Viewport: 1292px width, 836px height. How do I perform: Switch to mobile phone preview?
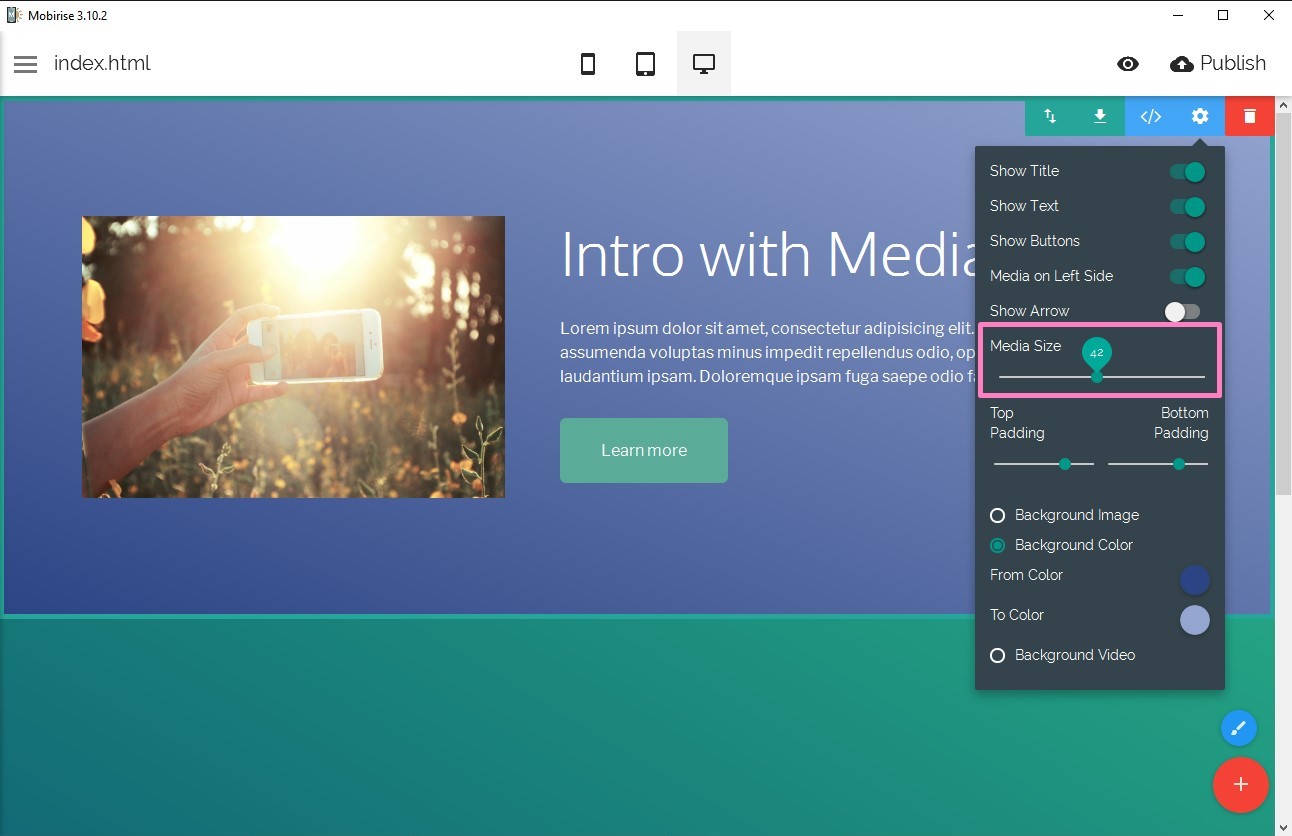(588, 64)
